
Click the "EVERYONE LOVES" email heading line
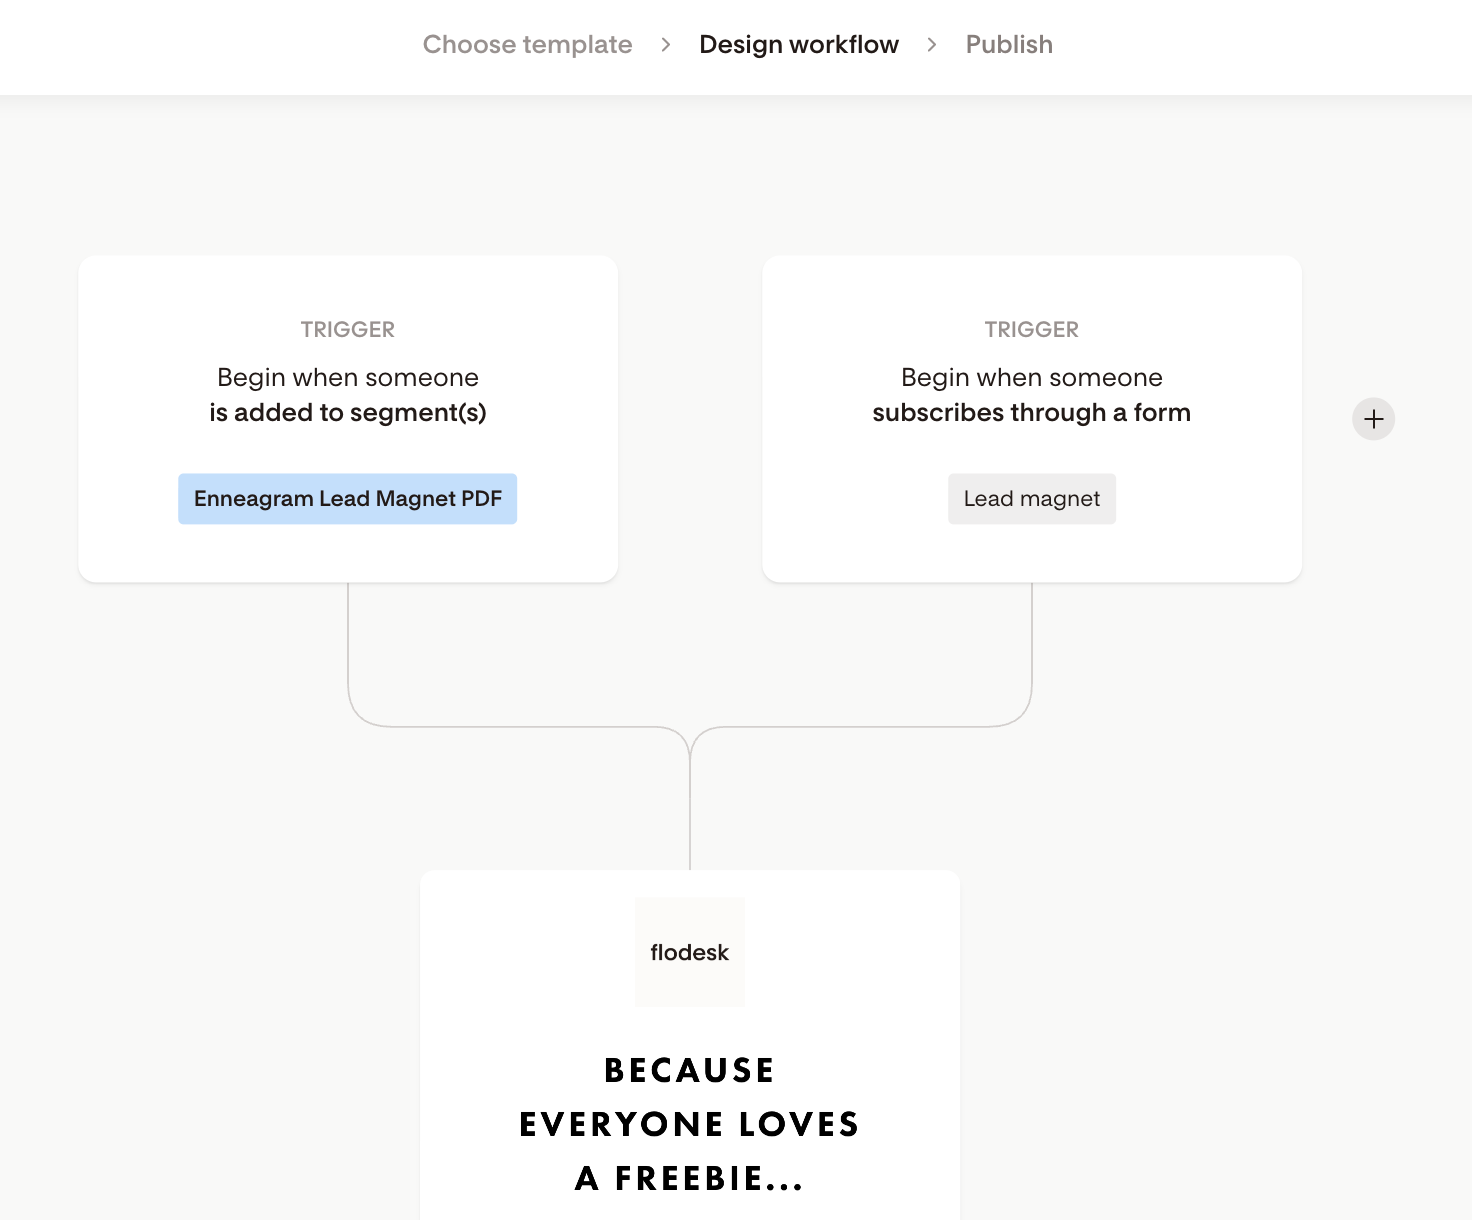tap(690, 1125)
